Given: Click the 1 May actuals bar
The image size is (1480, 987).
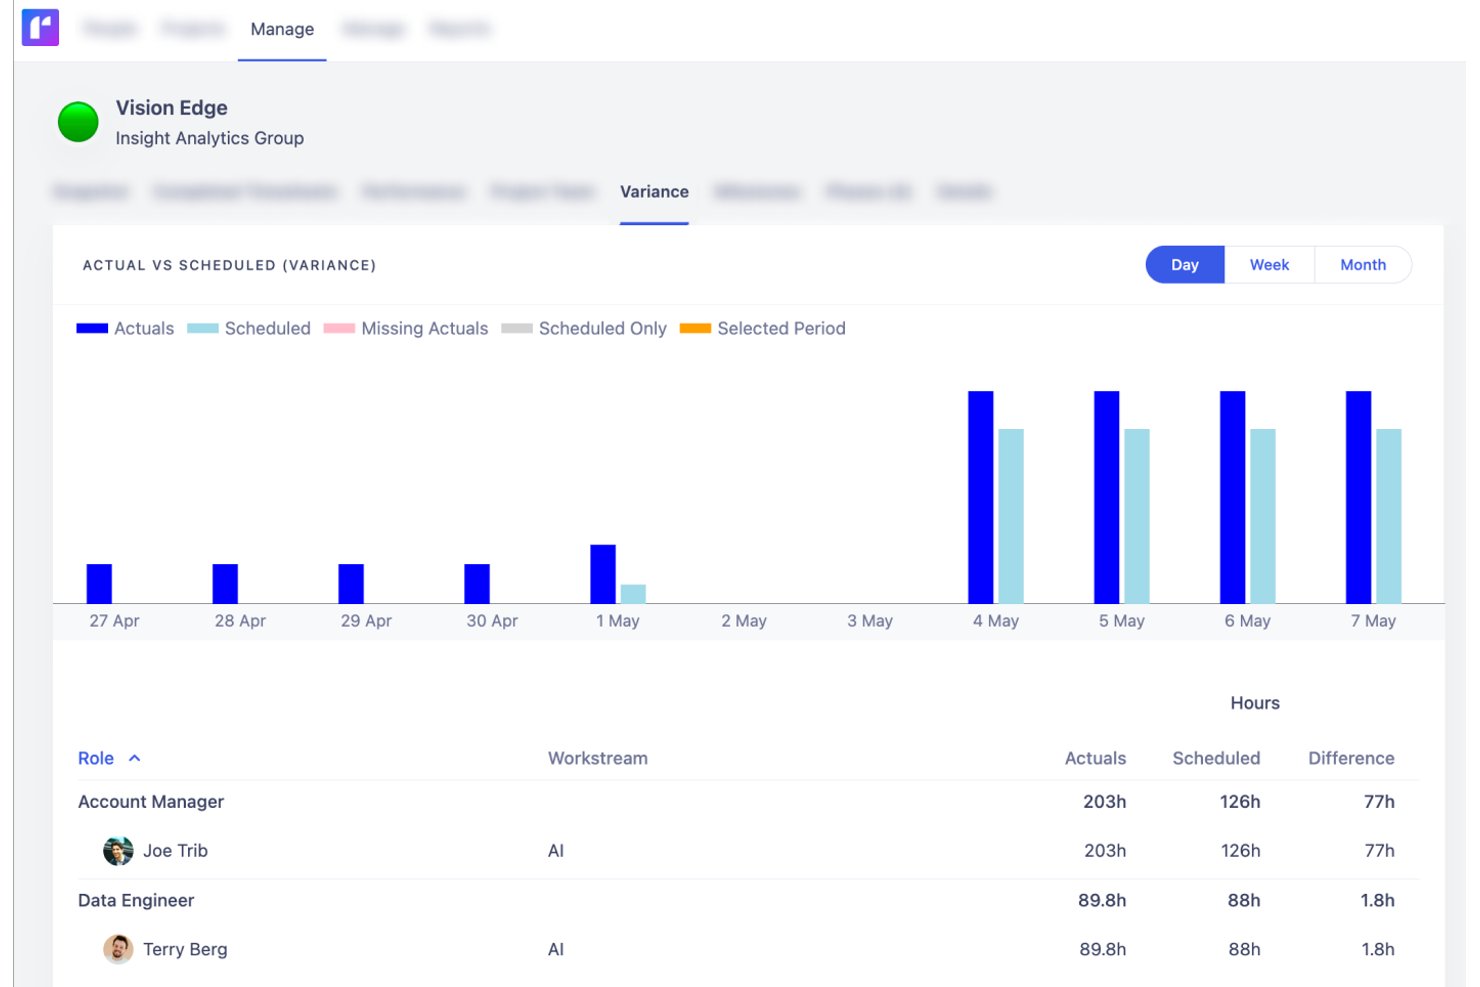Looking at the screenshot, I should pos(603,574).
